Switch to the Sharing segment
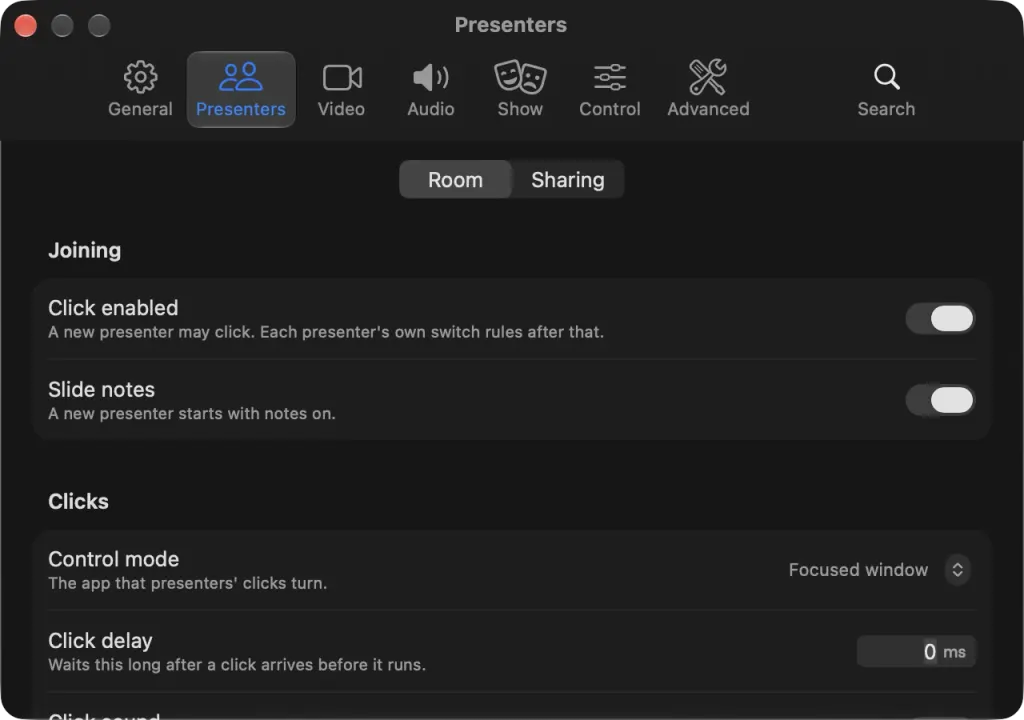The width and height of the screenshot is (1024, 720). (568, 180)
